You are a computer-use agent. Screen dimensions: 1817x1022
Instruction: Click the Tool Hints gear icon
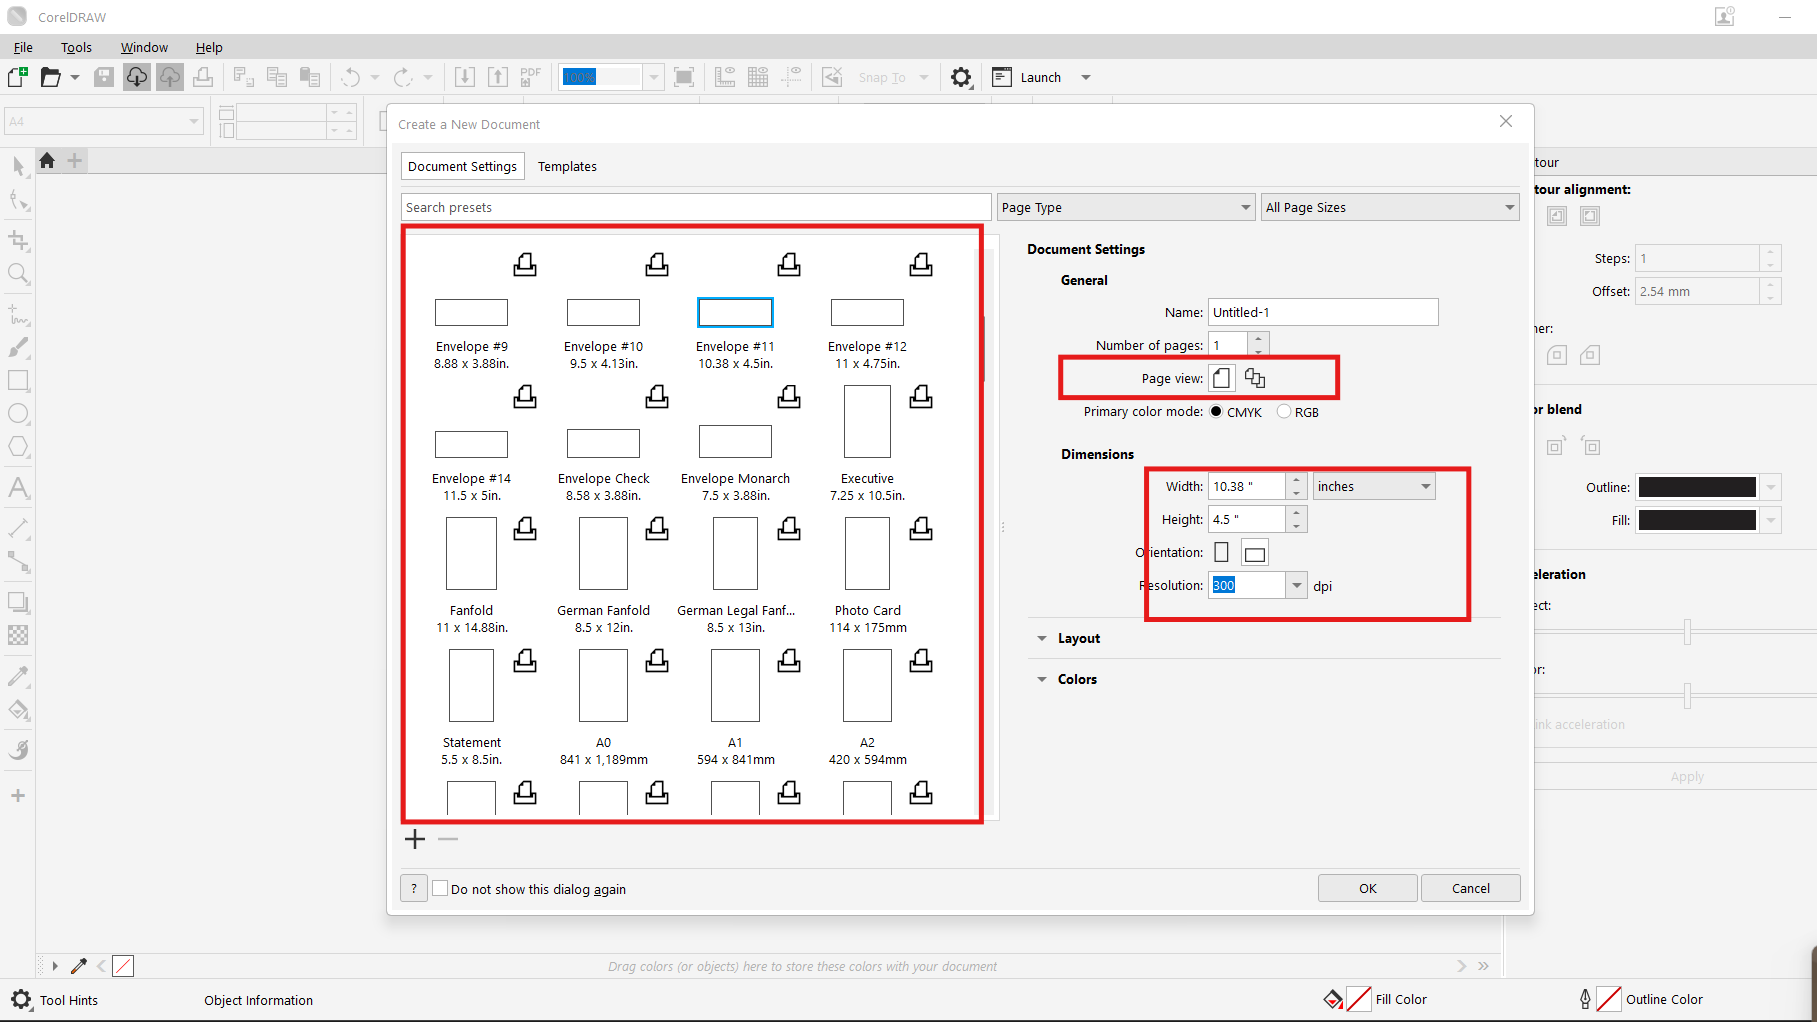(21, 999)
